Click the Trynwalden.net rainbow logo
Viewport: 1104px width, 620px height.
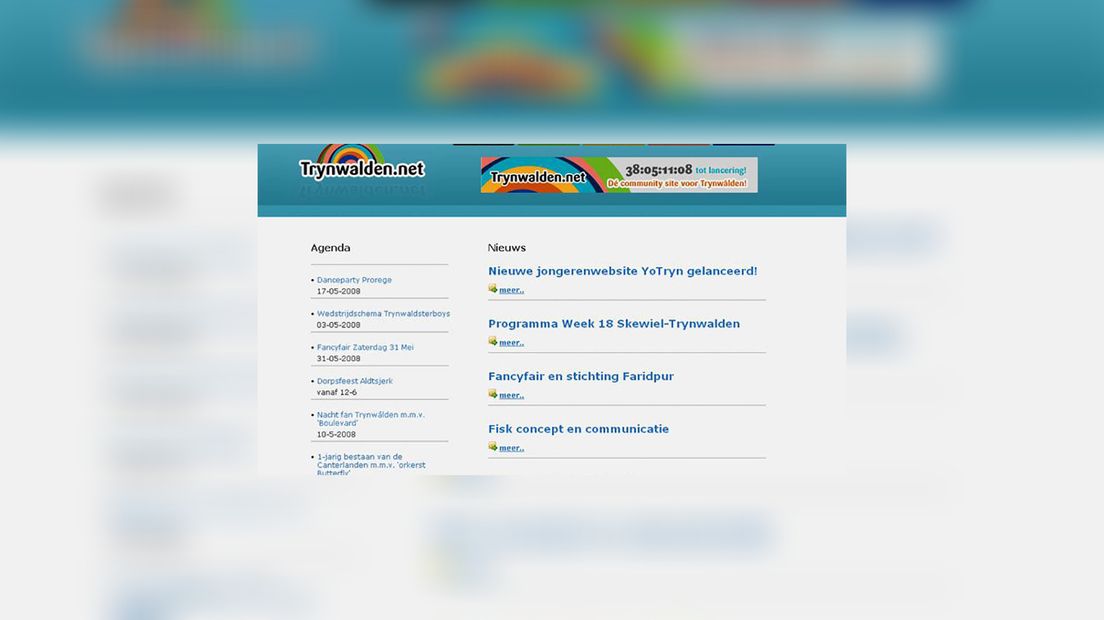coord(361,165)
